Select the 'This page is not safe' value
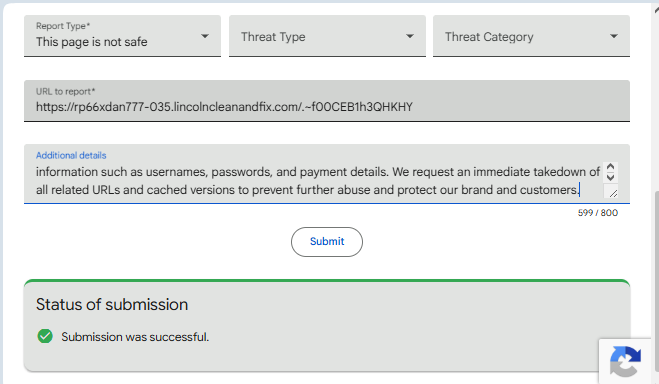This screenshot has height=384, width=659. pyautogui.click(x=92, y=42)
